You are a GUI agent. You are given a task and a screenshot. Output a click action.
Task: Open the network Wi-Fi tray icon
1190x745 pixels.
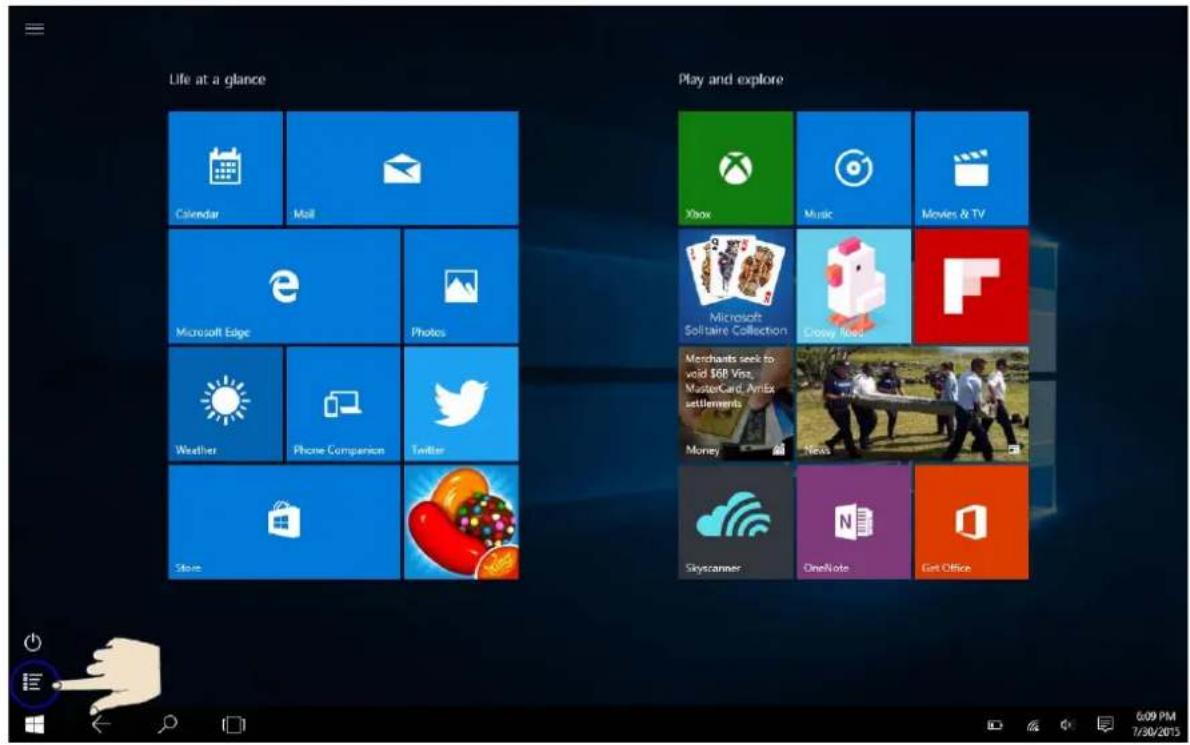[x=1033, y=725]
